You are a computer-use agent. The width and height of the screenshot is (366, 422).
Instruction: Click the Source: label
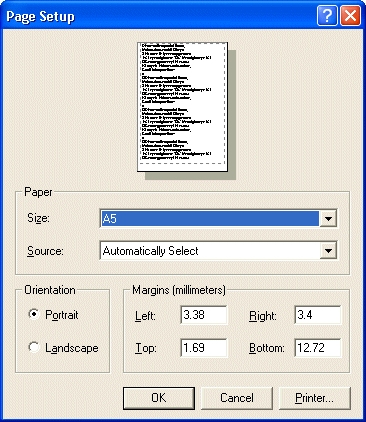[x=45, y=251]
